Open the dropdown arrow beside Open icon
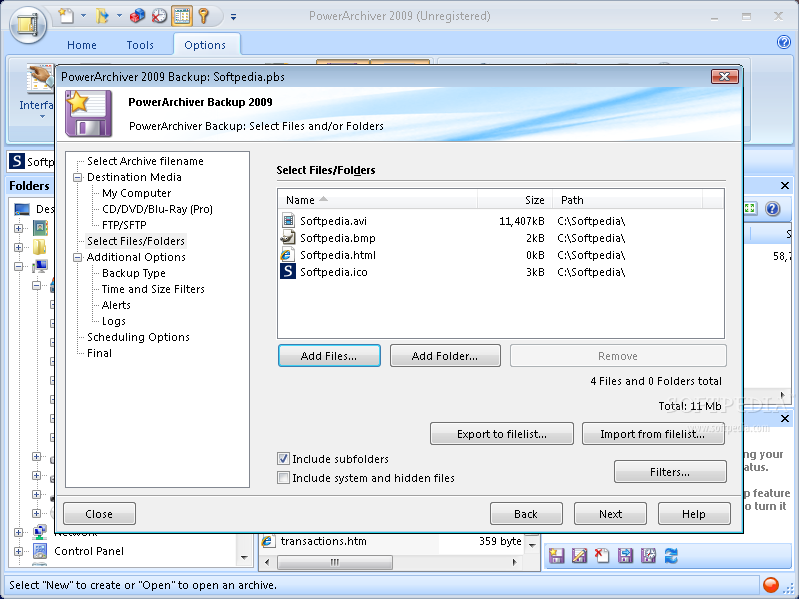This screenshot has width=799, height=599. pyautogui.click(x=119, y=16)
